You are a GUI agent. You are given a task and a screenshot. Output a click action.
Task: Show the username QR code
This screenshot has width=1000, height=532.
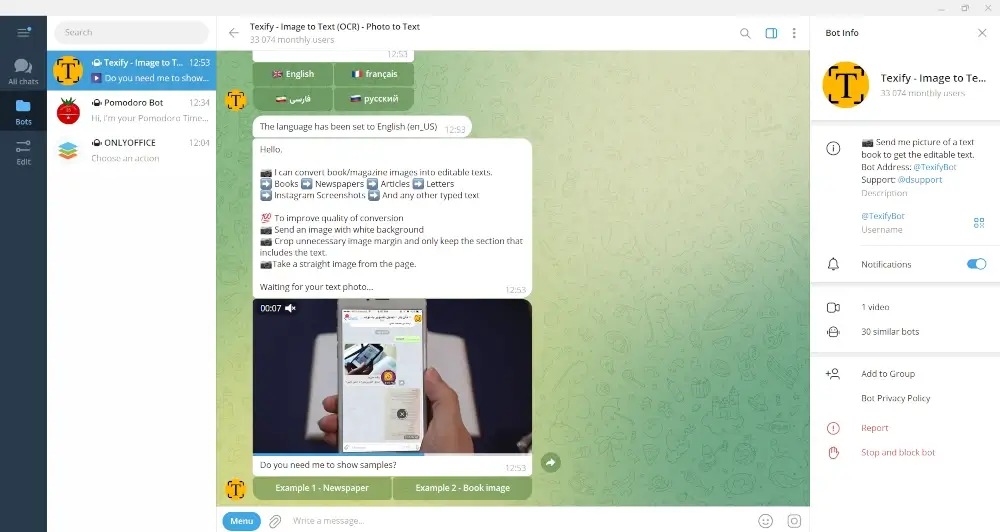(x=979, y=223)
